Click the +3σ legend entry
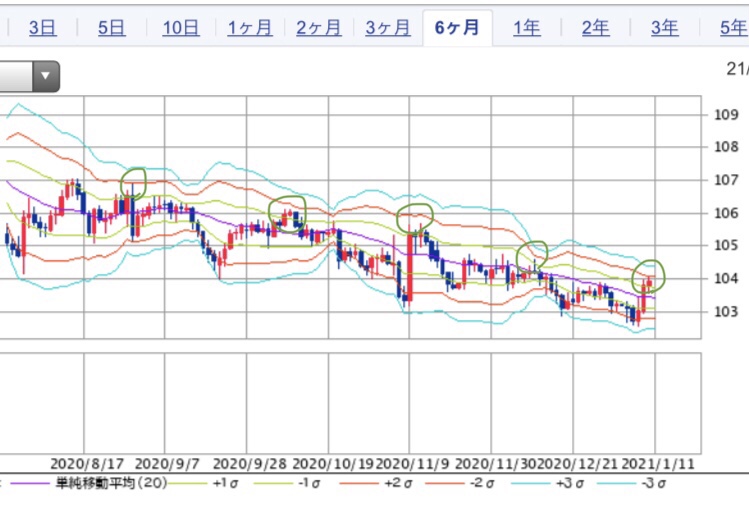Viewport: 749px width, 514px height. (546, 483)
